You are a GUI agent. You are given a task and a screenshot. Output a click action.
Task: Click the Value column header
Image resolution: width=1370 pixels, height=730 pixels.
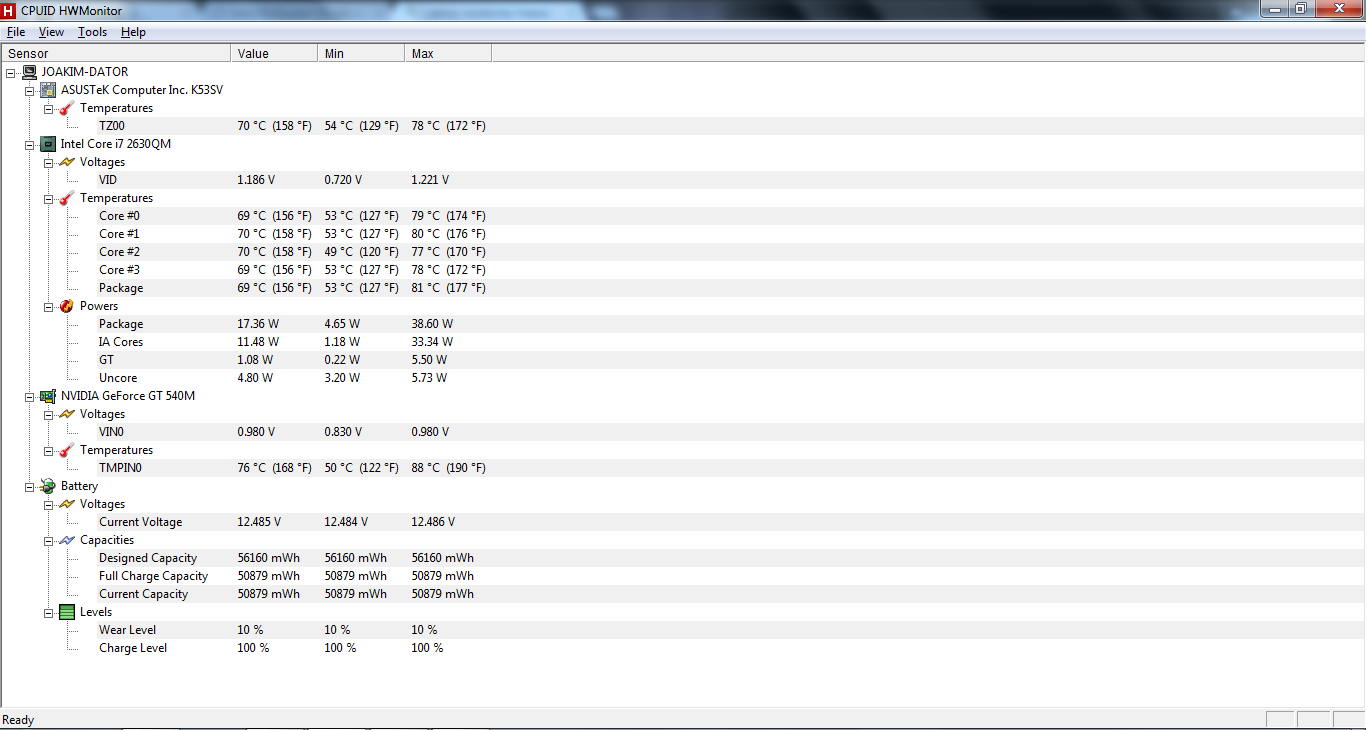[x=274, y=54]
